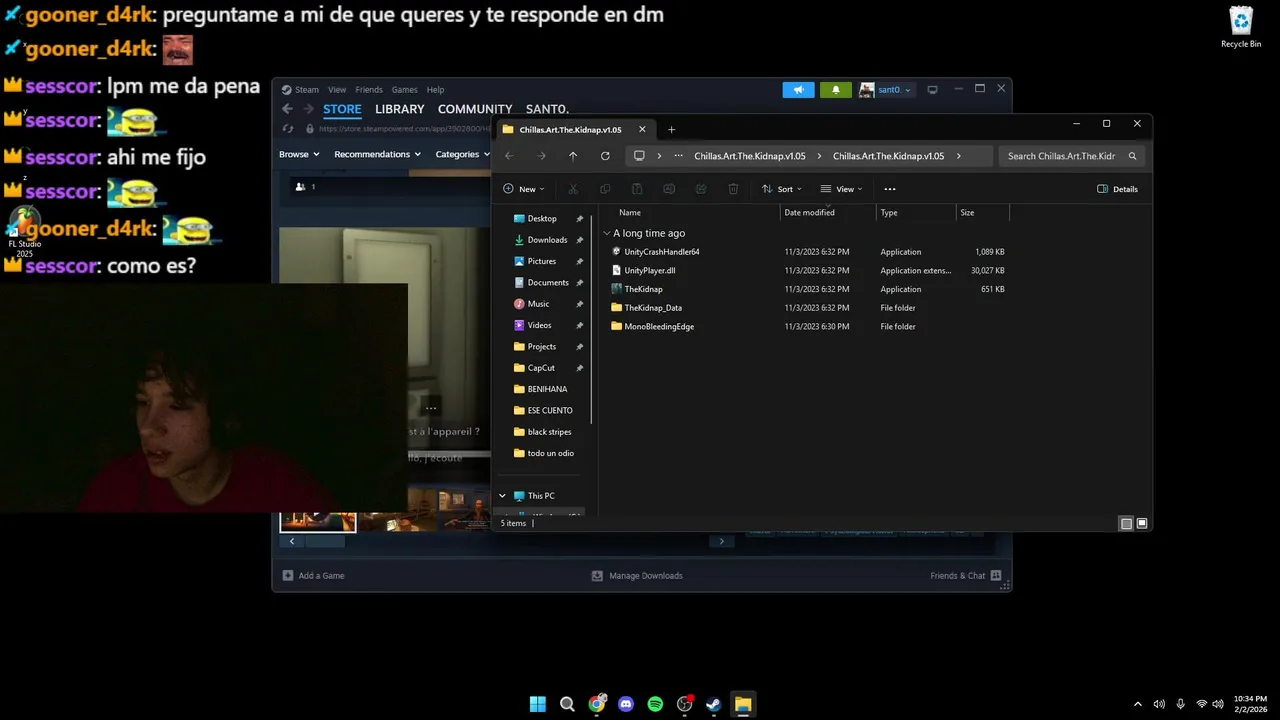Image resolution: width=1280 pixels, height=720 pixels.
Task: Expand Steam Browse dropdown
Action: coord(299,154)
